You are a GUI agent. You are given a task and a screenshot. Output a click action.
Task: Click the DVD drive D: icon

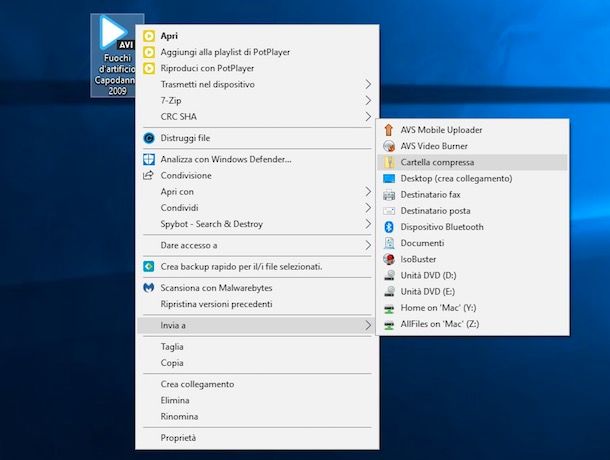(x=389, y=276)
